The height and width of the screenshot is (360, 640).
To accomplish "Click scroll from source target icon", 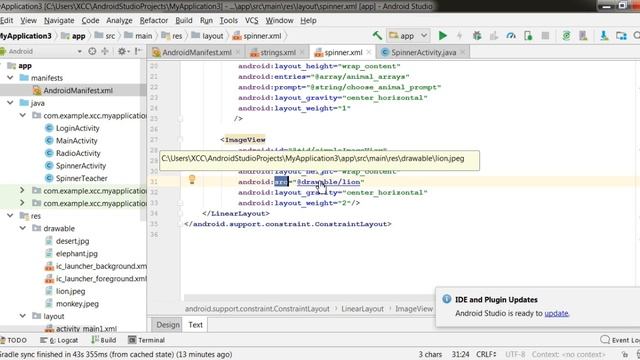I will tap(92, 51).
